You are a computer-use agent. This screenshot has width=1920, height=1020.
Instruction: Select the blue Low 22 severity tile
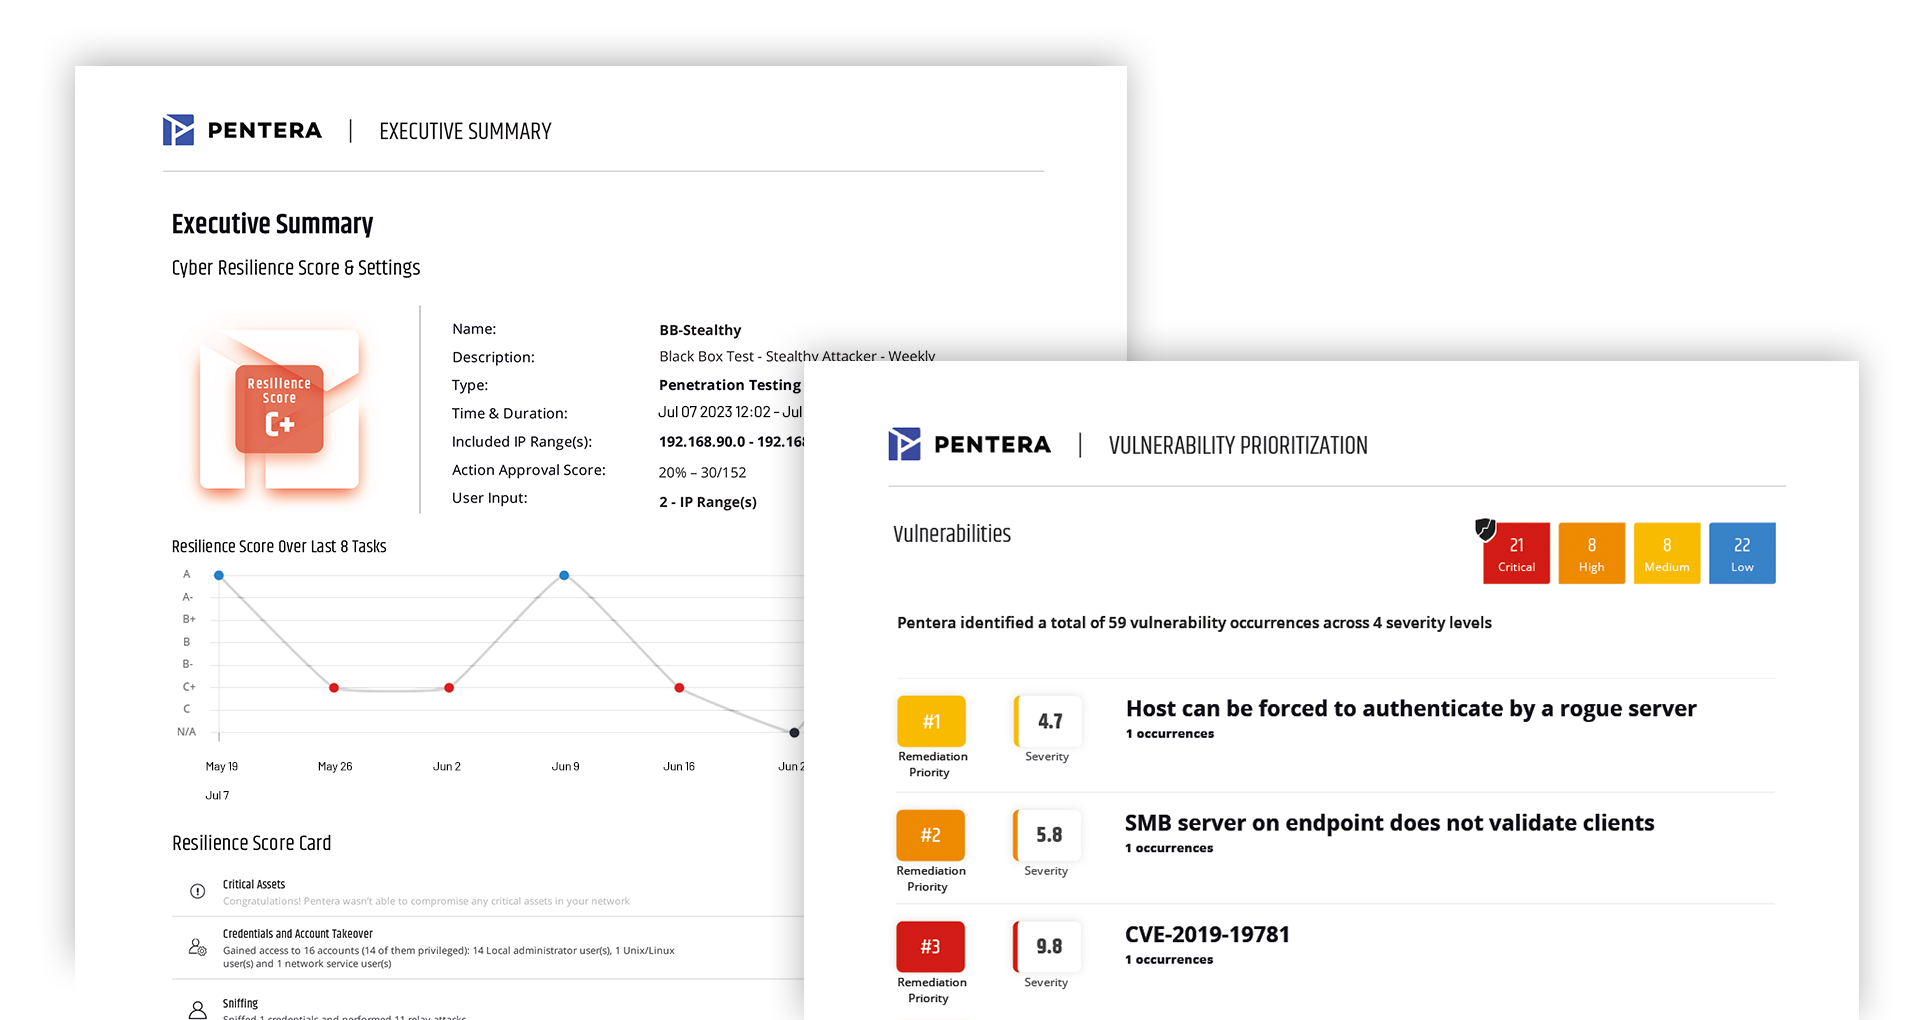pyautogui.click(x=1742, y=553)
